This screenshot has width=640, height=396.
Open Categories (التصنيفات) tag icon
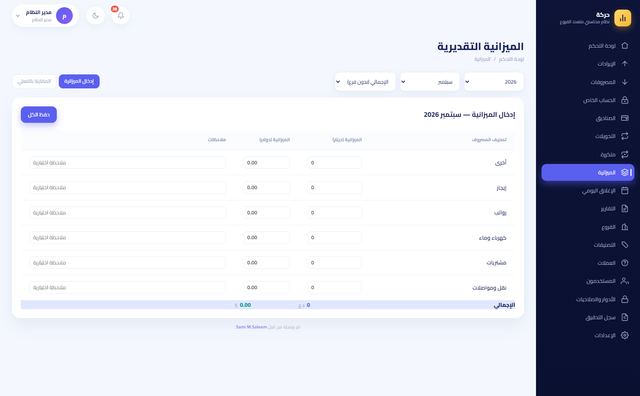624,245
